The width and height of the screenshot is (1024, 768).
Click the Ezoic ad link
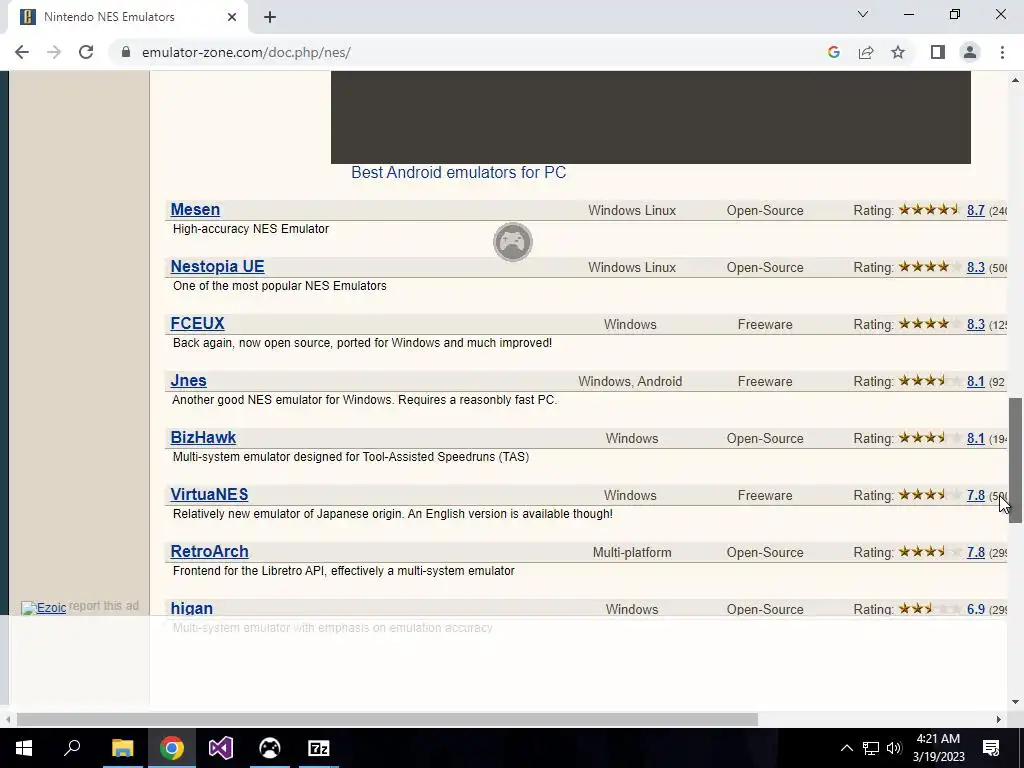(x=44, y=608)
